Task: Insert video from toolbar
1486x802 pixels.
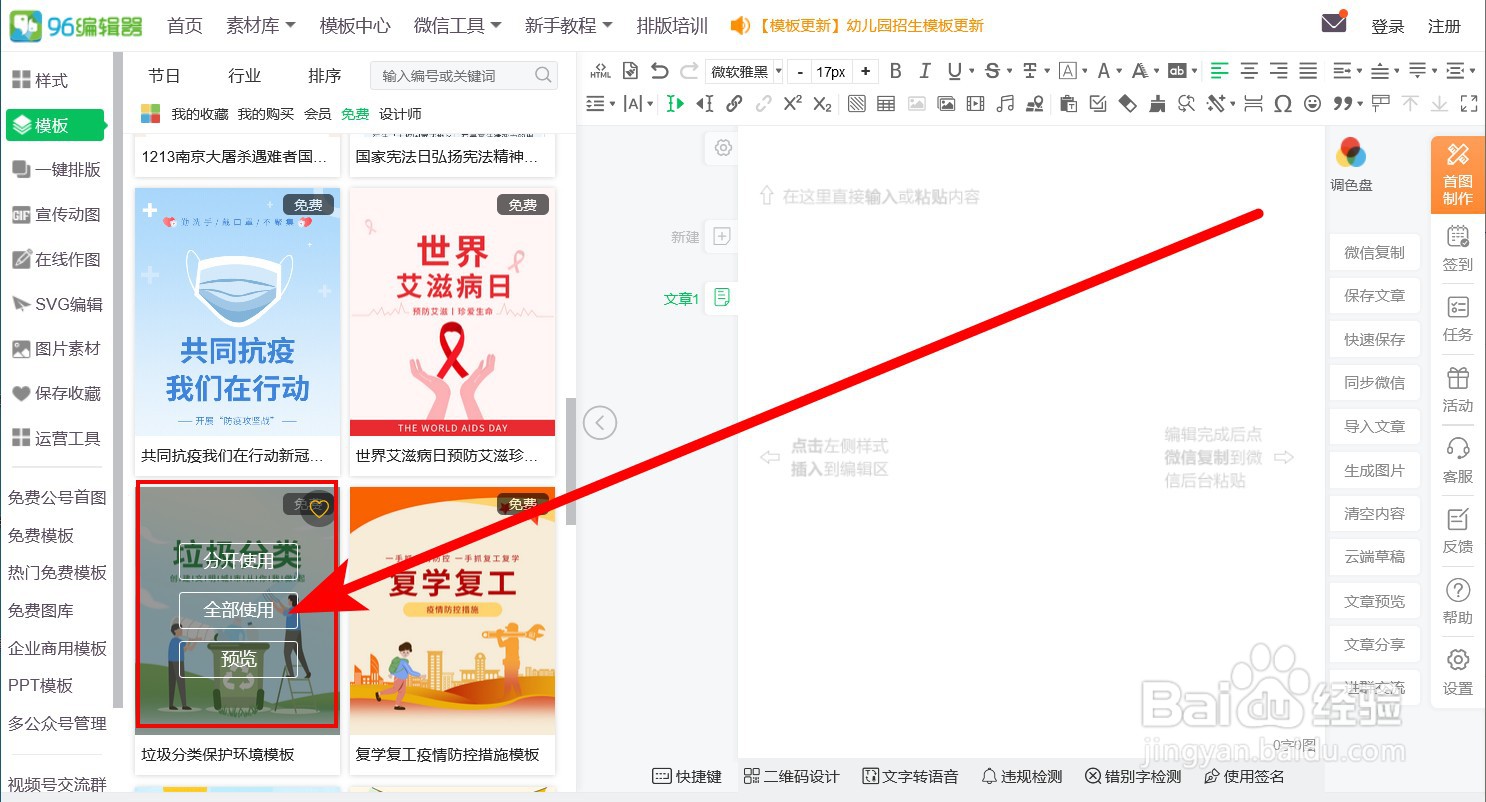Action: tap(975, 103)
